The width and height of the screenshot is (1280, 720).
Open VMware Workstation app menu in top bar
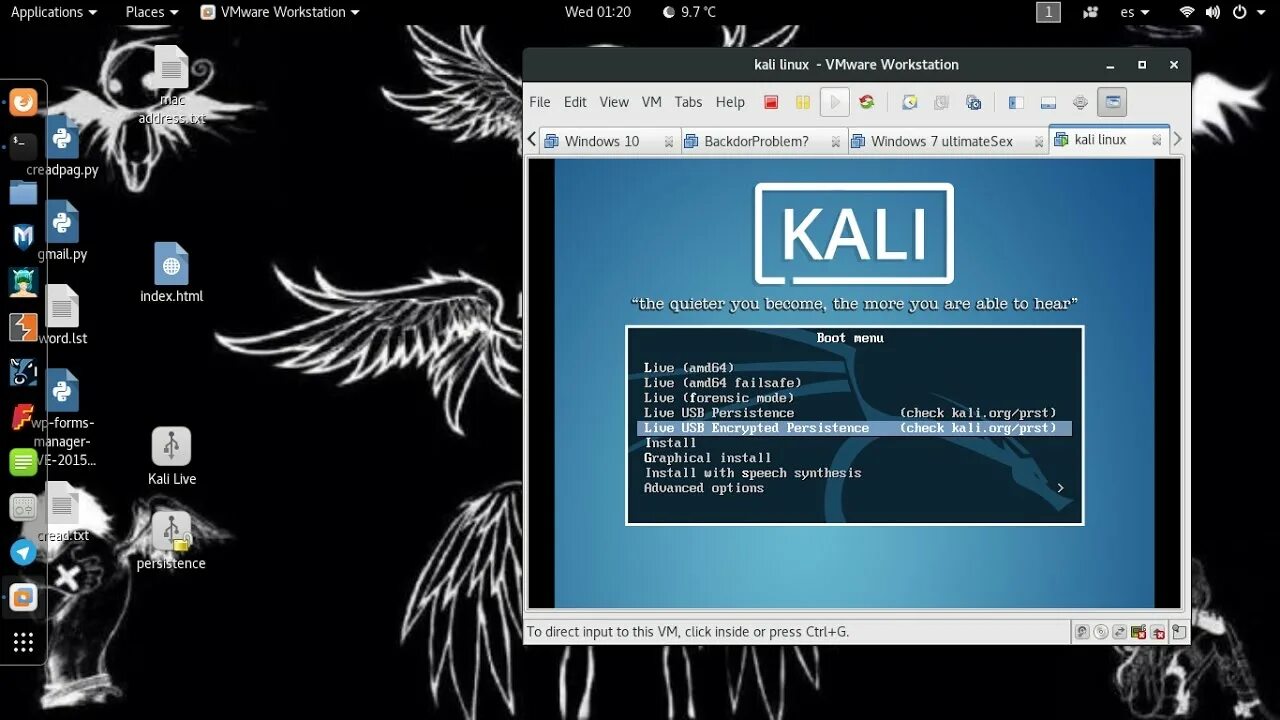pos(279,12)
